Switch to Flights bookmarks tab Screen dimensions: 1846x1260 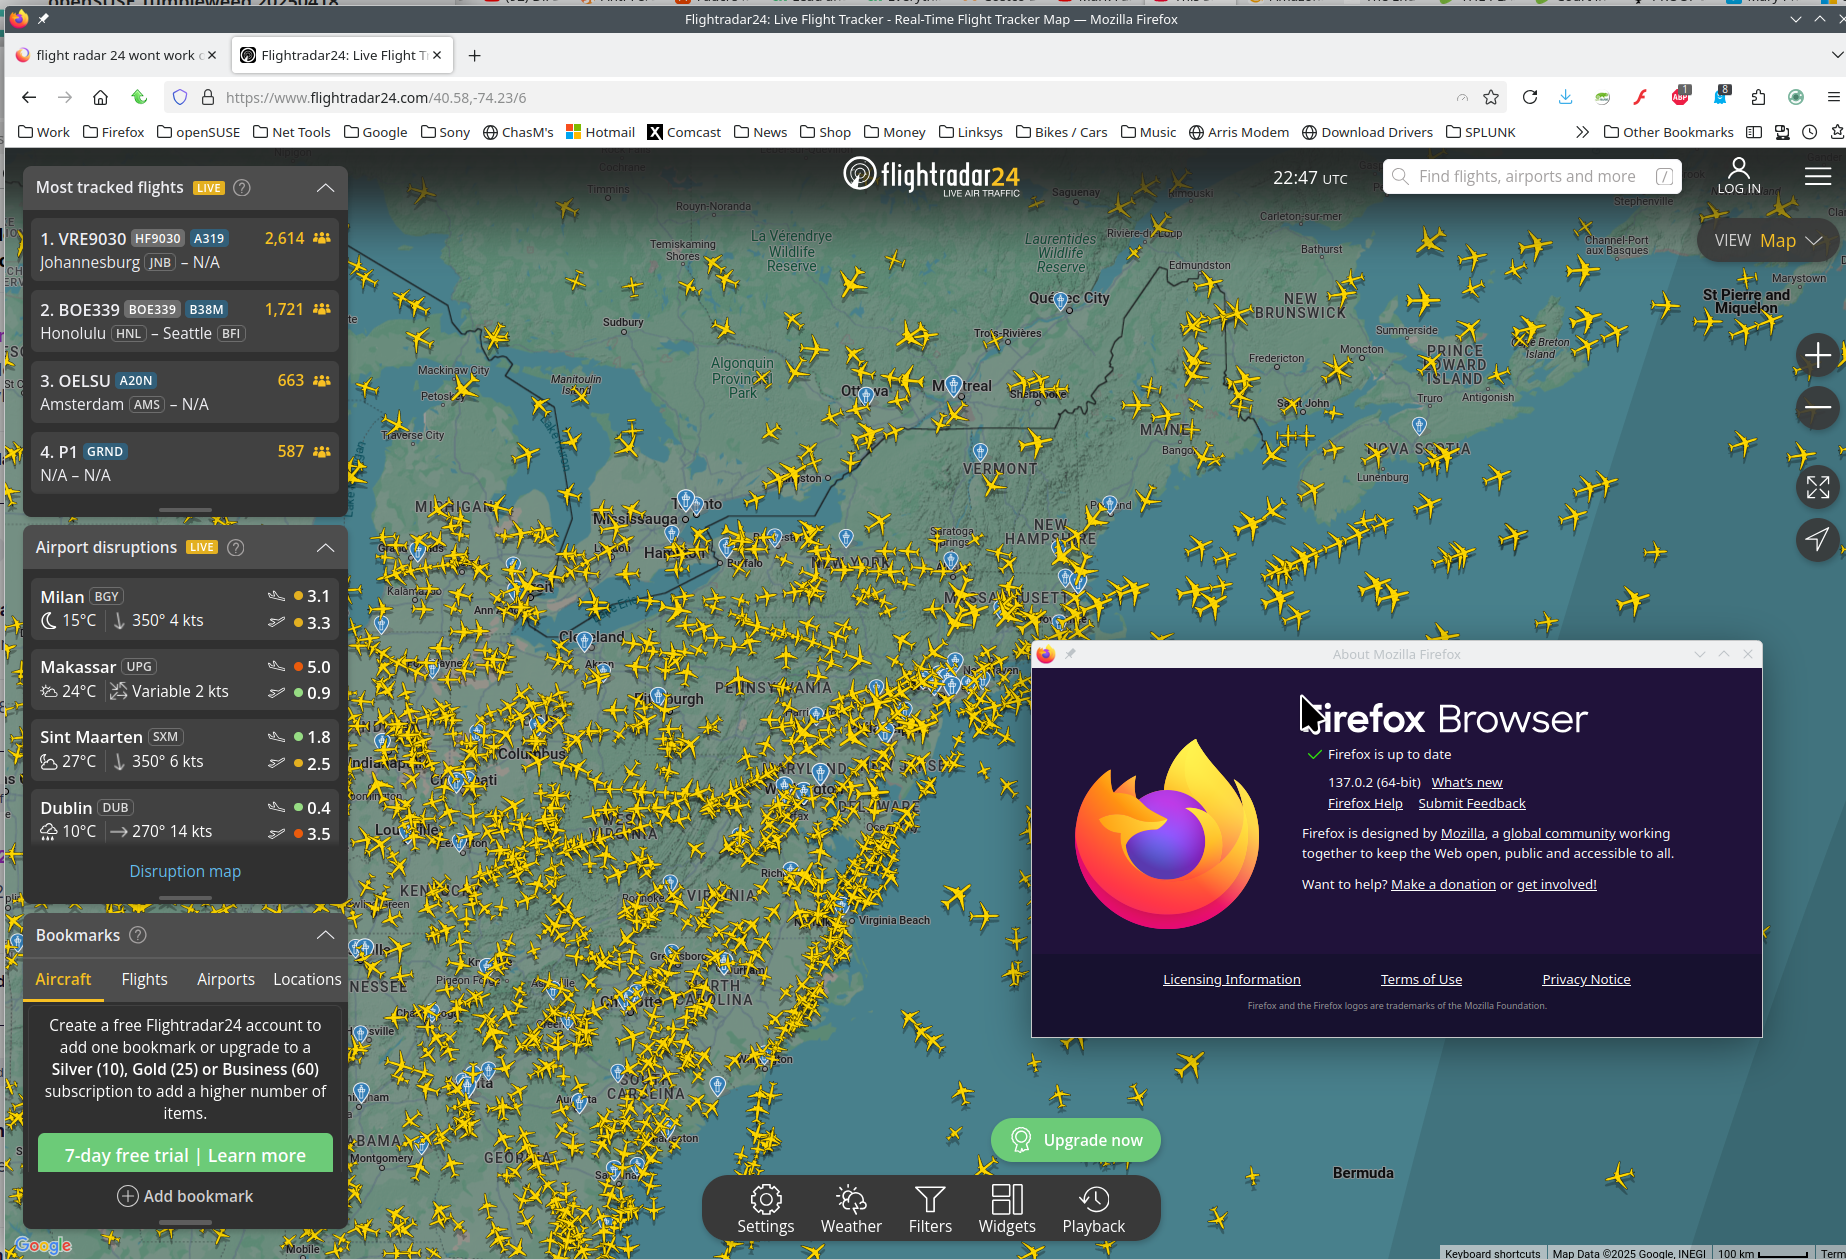pos(144,979)
